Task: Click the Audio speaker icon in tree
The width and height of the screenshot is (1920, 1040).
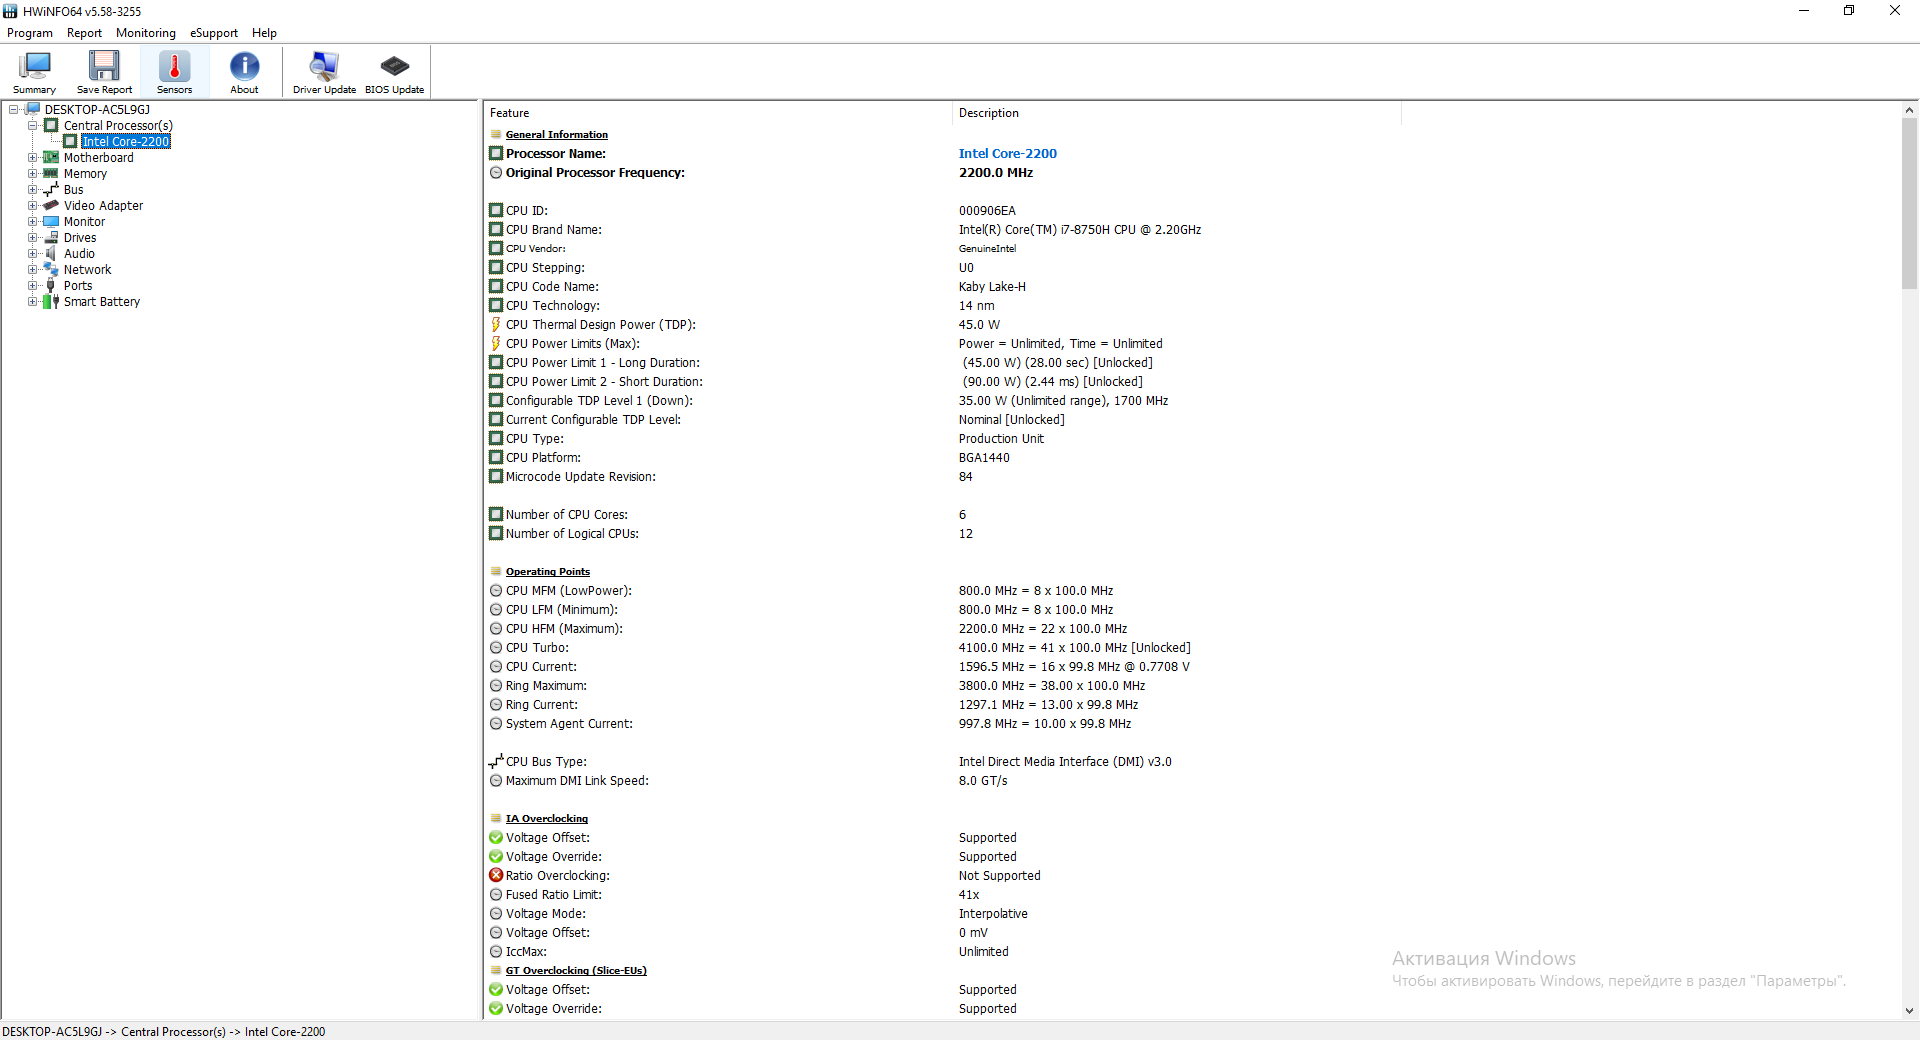Action: coord(51,254)
